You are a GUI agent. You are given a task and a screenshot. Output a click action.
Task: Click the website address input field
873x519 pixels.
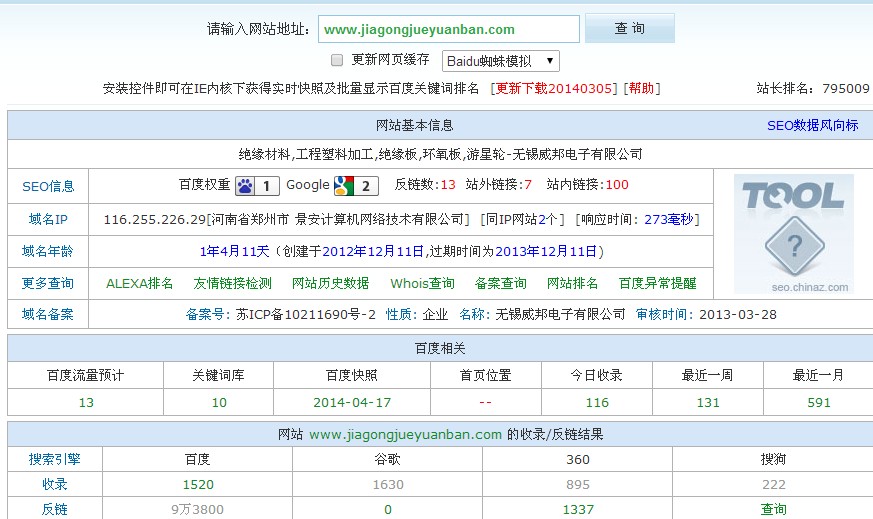(448, 30)
